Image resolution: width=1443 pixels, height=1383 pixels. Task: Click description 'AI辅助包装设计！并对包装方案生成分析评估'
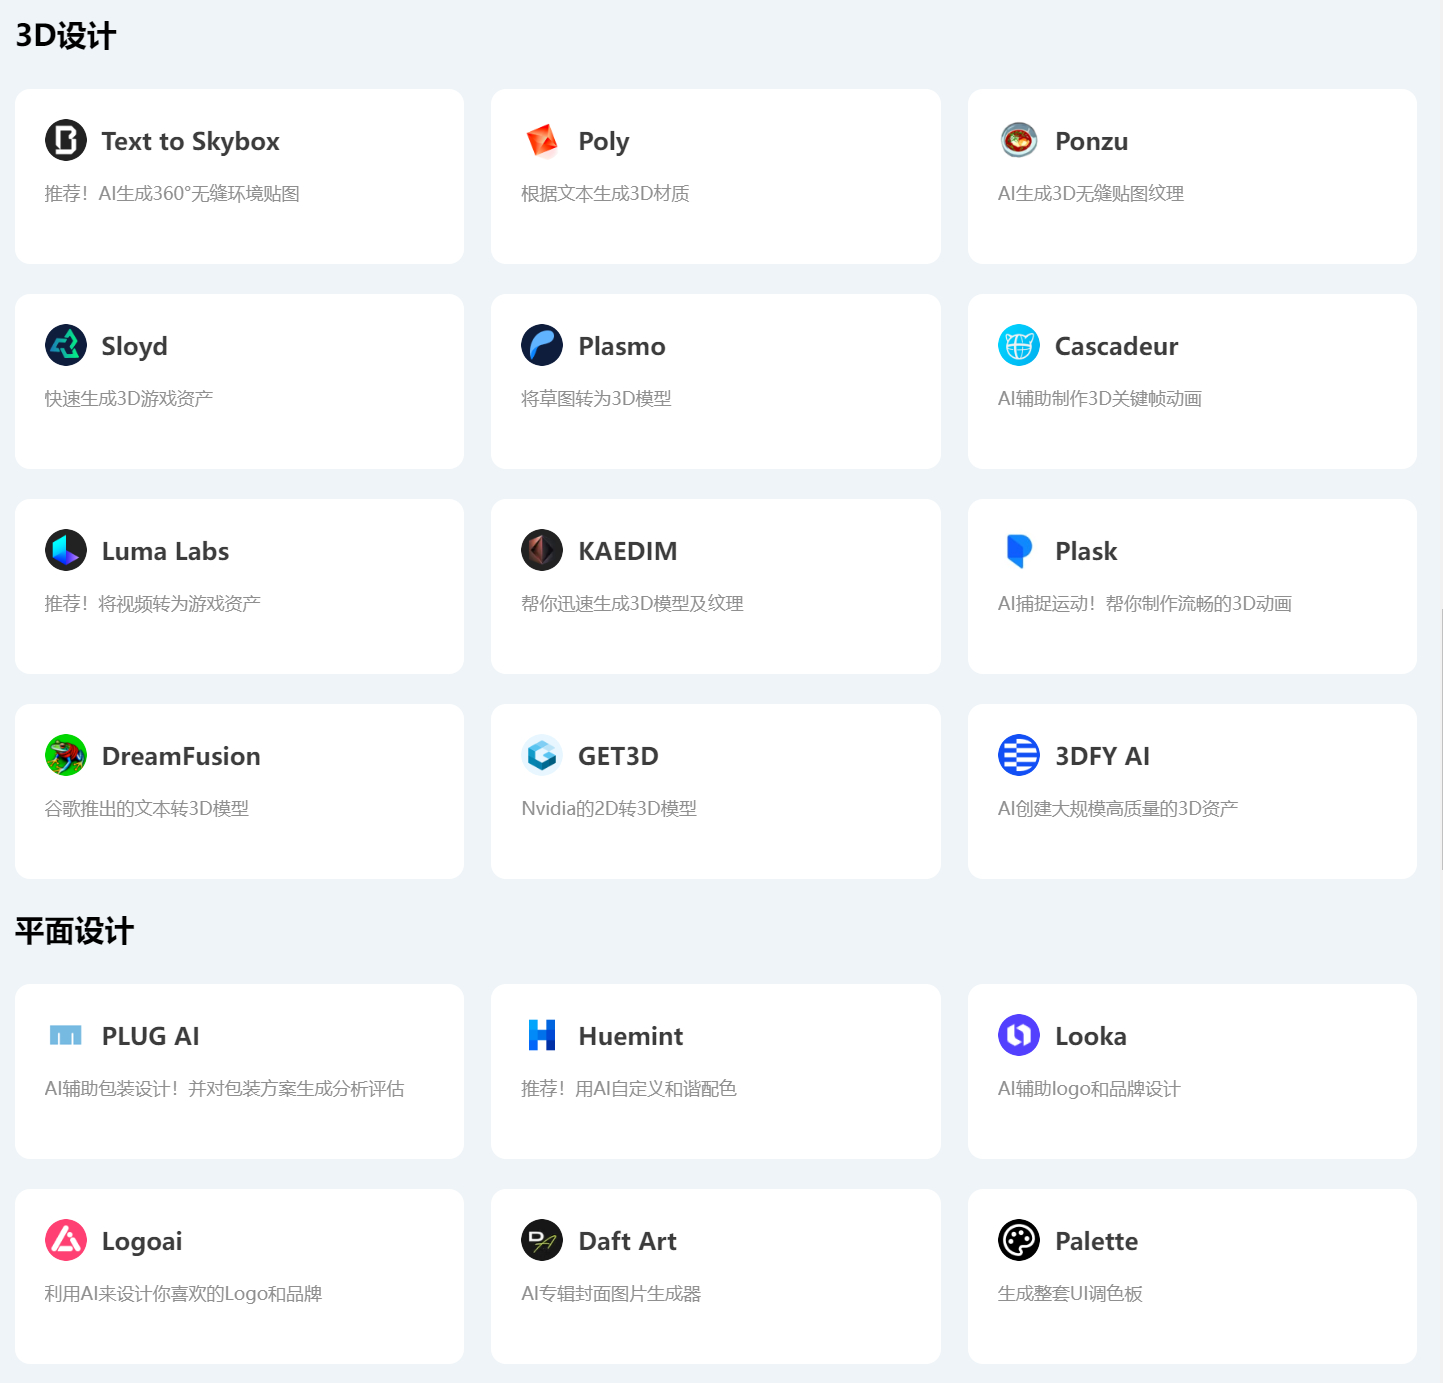225,1088
